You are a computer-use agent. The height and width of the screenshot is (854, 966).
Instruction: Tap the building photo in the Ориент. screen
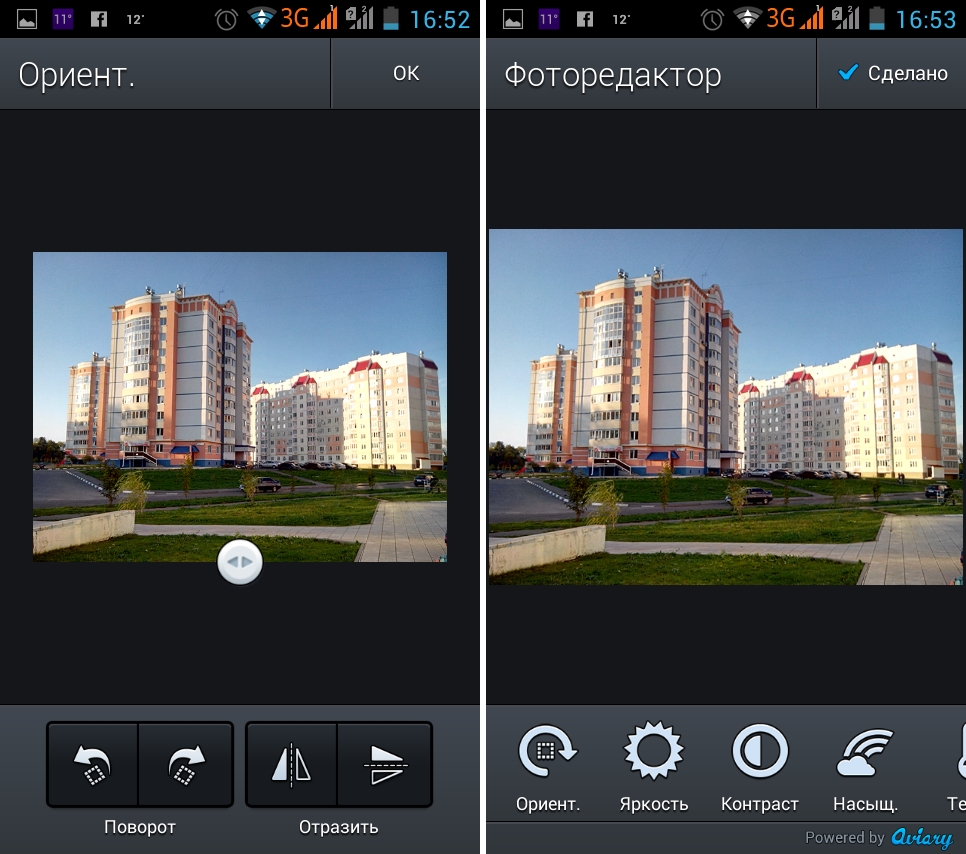tap(240, 407)
